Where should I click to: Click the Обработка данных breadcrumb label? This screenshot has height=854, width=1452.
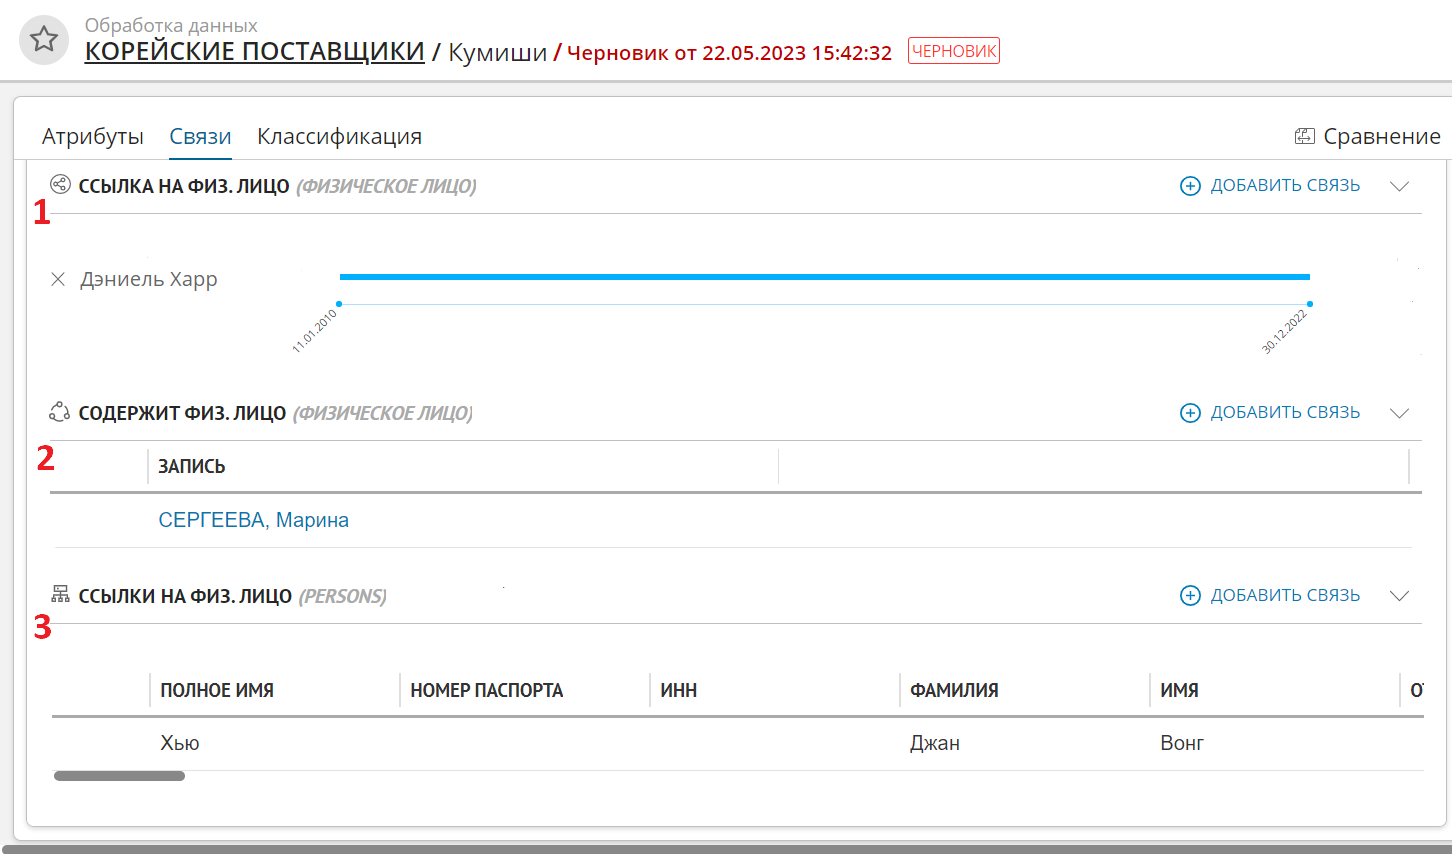pyautogui.click(x=171, y=25)
